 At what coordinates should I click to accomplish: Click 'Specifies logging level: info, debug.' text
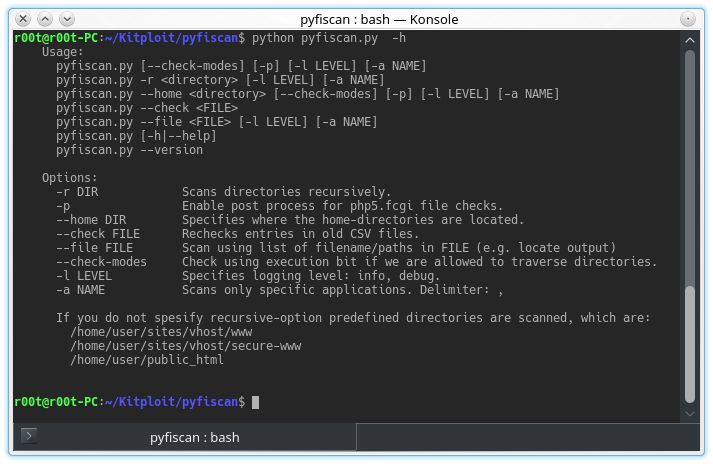(x=311, y=276)
